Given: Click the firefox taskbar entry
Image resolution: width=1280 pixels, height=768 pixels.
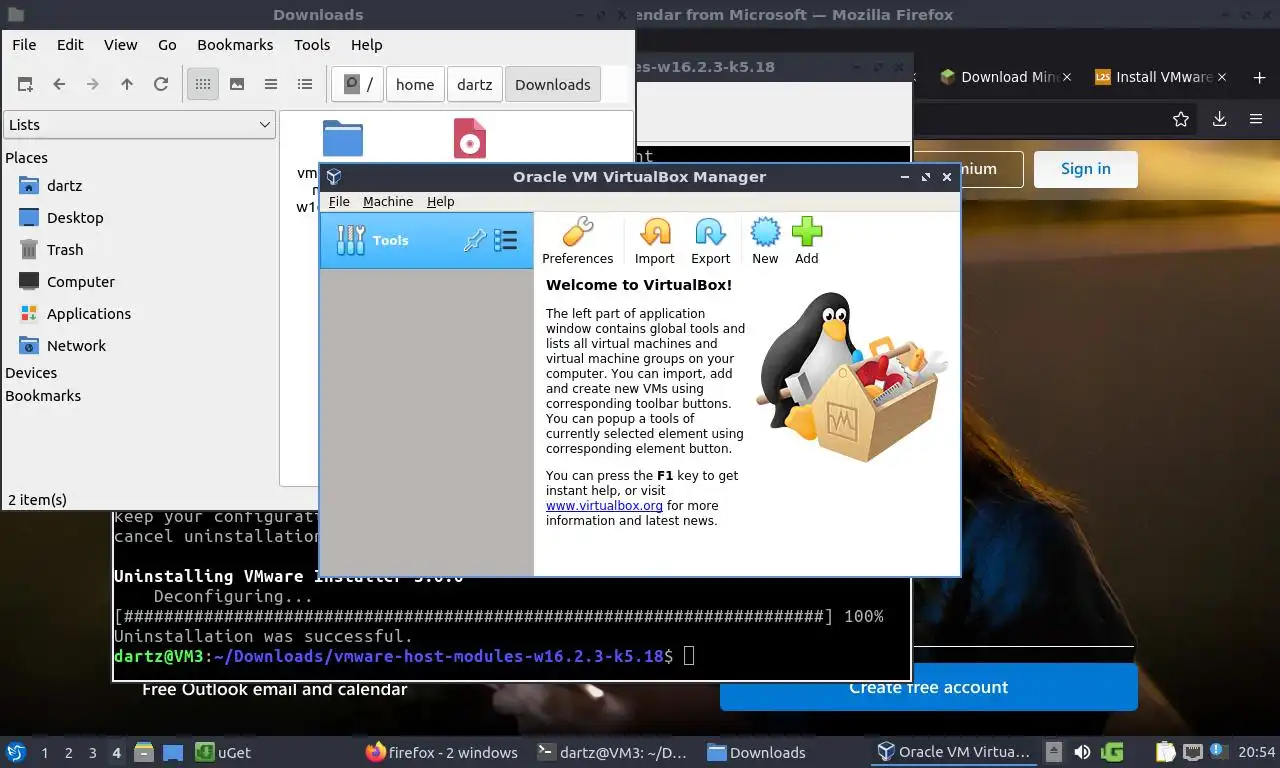Looking at the screenshot, I should (x=442, y=752).
